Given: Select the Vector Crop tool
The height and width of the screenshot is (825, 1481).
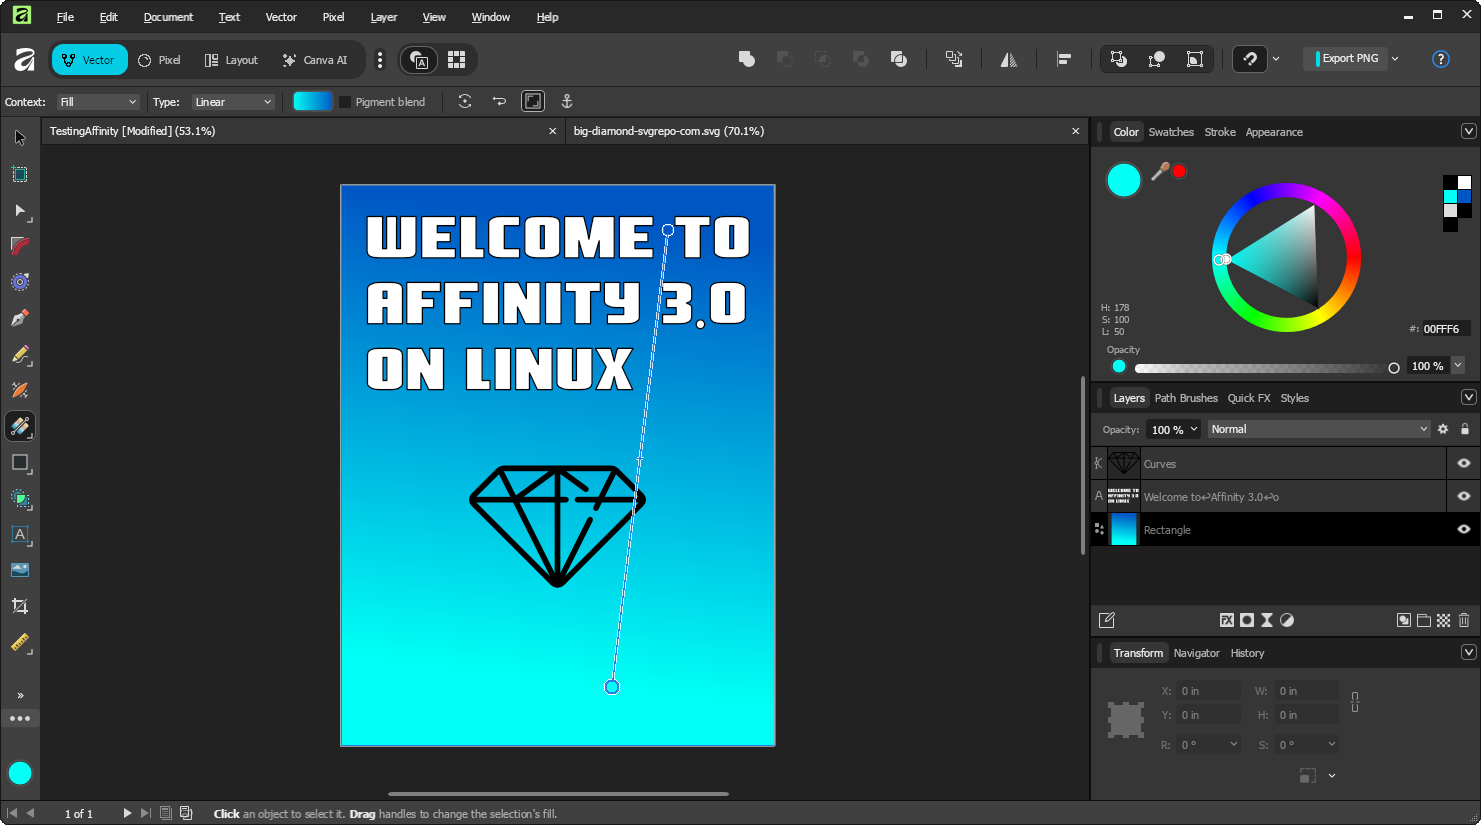Looking at the screenshot, I should click(x=20, y=606).
